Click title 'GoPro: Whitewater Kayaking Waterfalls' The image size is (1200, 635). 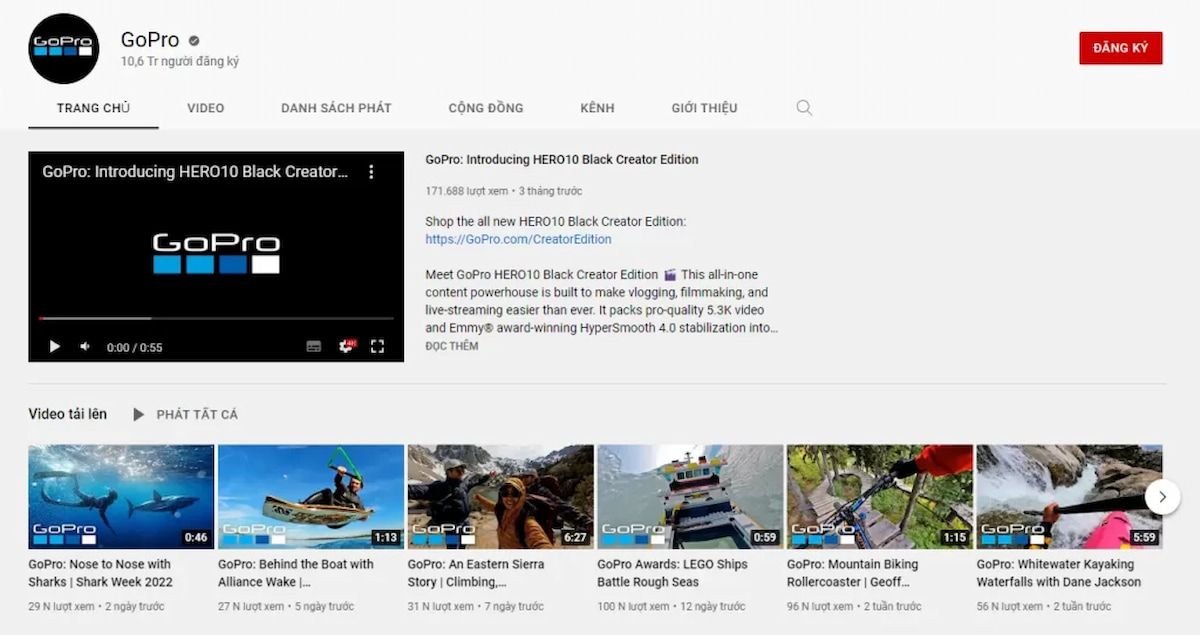1059,573
